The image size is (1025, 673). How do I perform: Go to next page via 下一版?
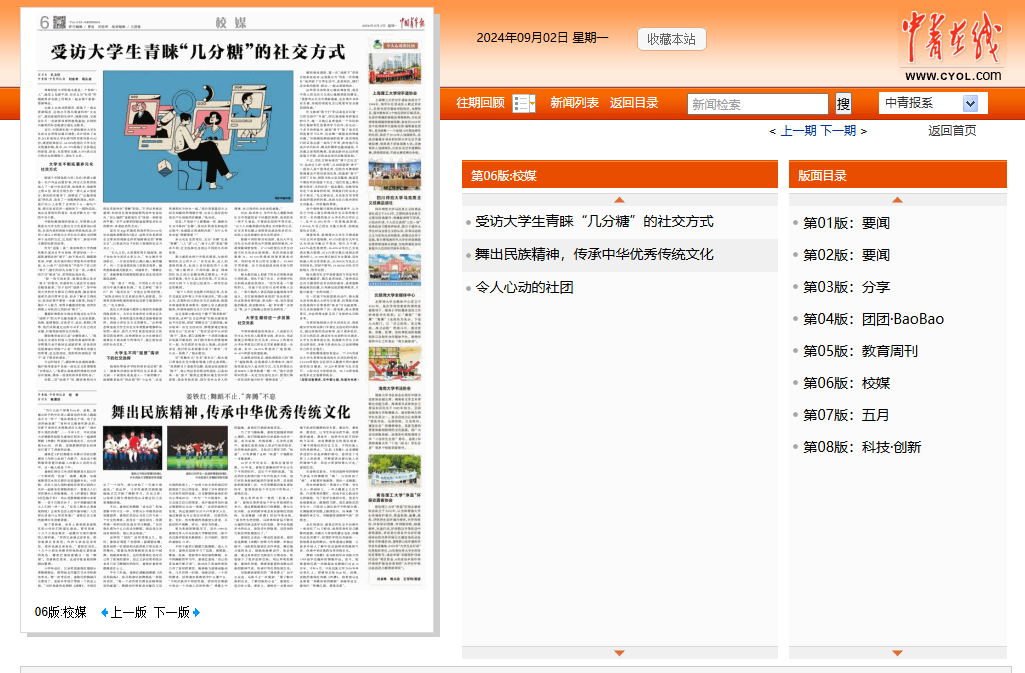click(x=171, y=612)
